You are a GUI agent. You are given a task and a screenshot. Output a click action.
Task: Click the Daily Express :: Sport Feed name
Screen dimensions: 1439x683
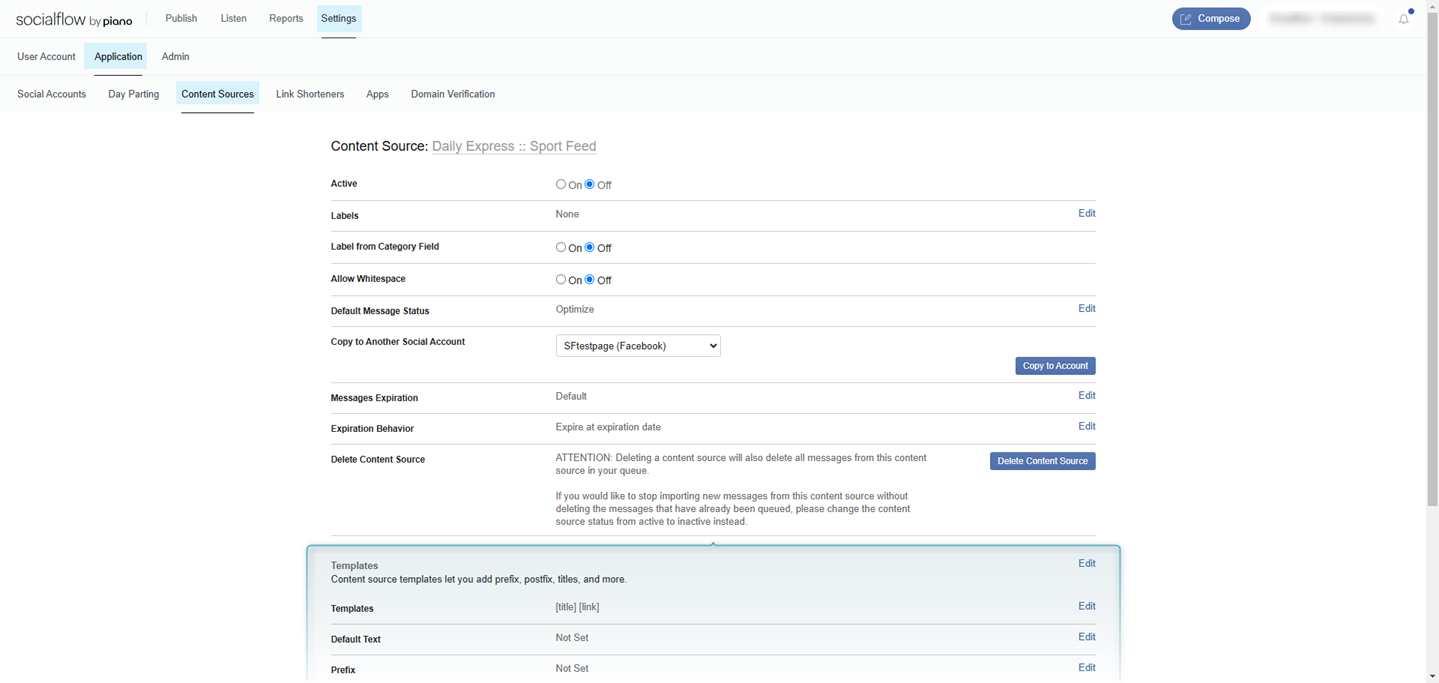tap(514, 146)
